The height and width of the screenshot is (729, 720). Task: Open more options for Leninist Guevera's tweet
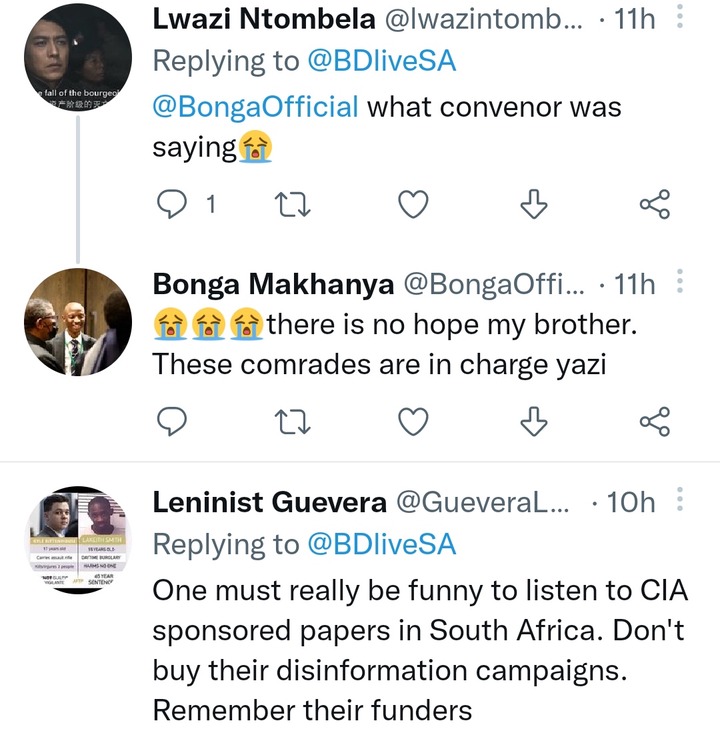click(680, 499)
